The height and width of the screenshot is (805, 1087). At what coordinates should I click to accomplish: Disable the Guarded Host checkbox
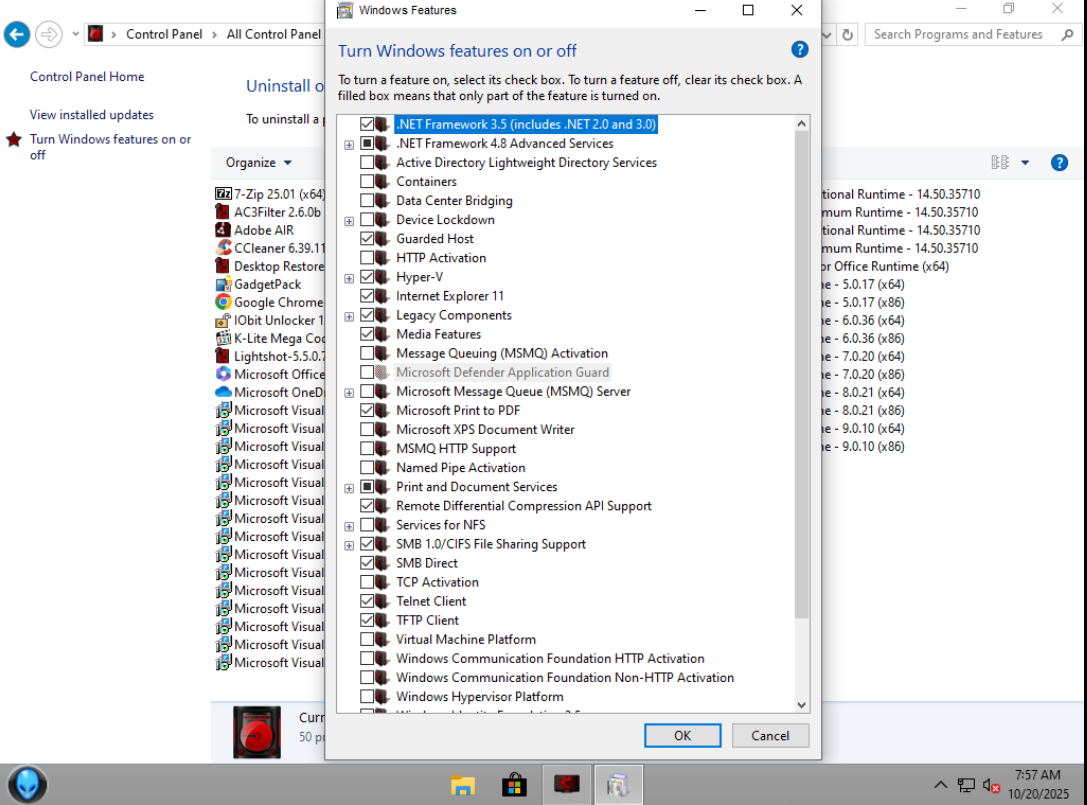point(367,239)
